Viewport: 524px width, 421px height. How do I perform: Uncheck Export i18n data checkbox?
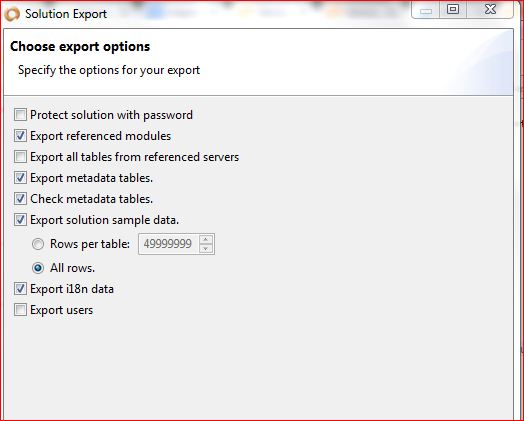(x=20, y=289)
